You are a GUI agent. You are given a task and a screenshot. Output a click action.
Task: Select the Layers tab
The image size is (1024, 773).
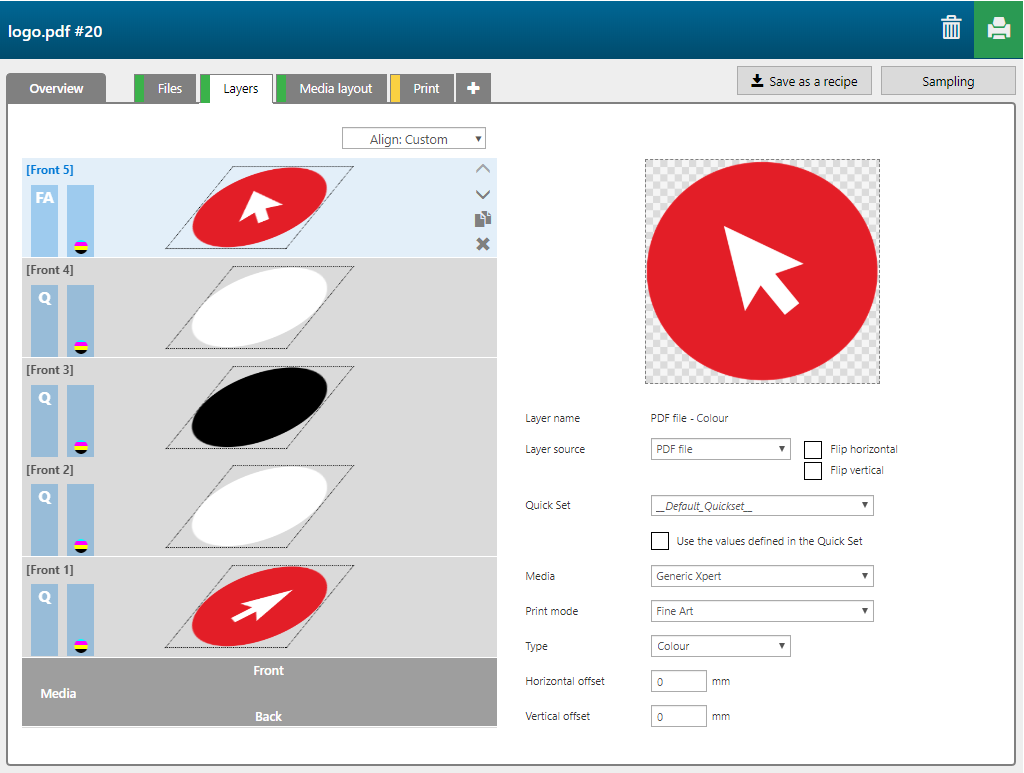pyautogui.click(x=236, y=88)
